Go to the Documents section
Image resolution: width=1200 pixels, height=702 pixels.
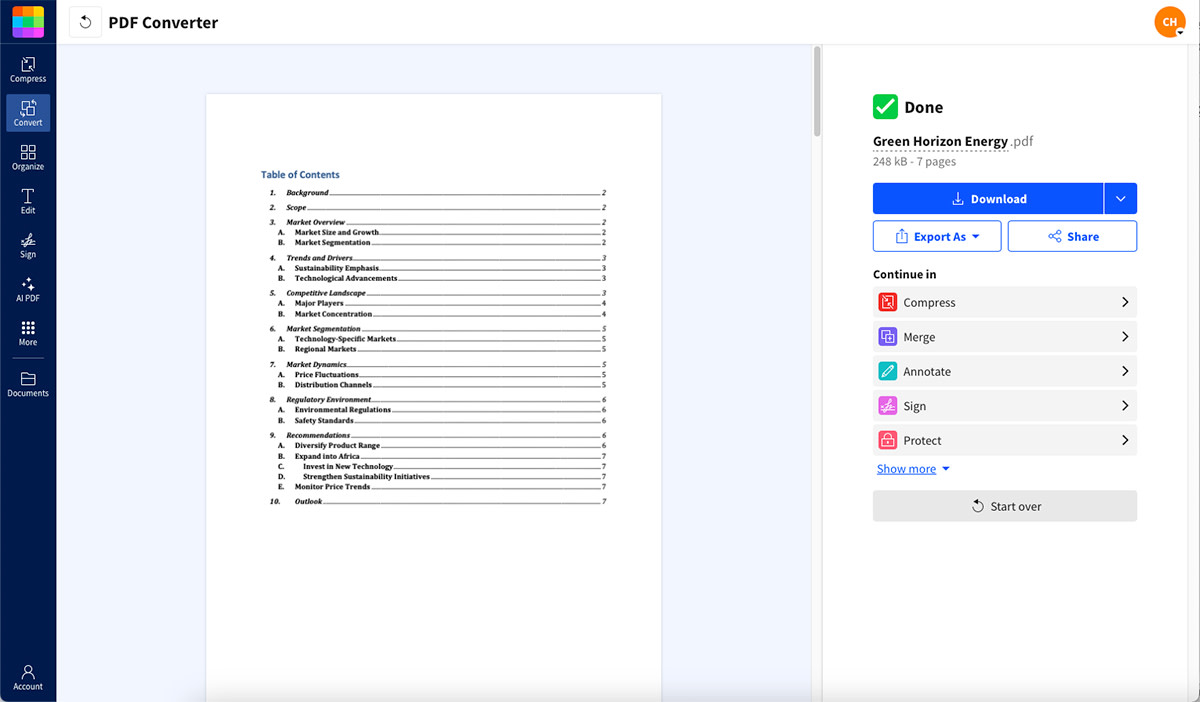(28, 381)
